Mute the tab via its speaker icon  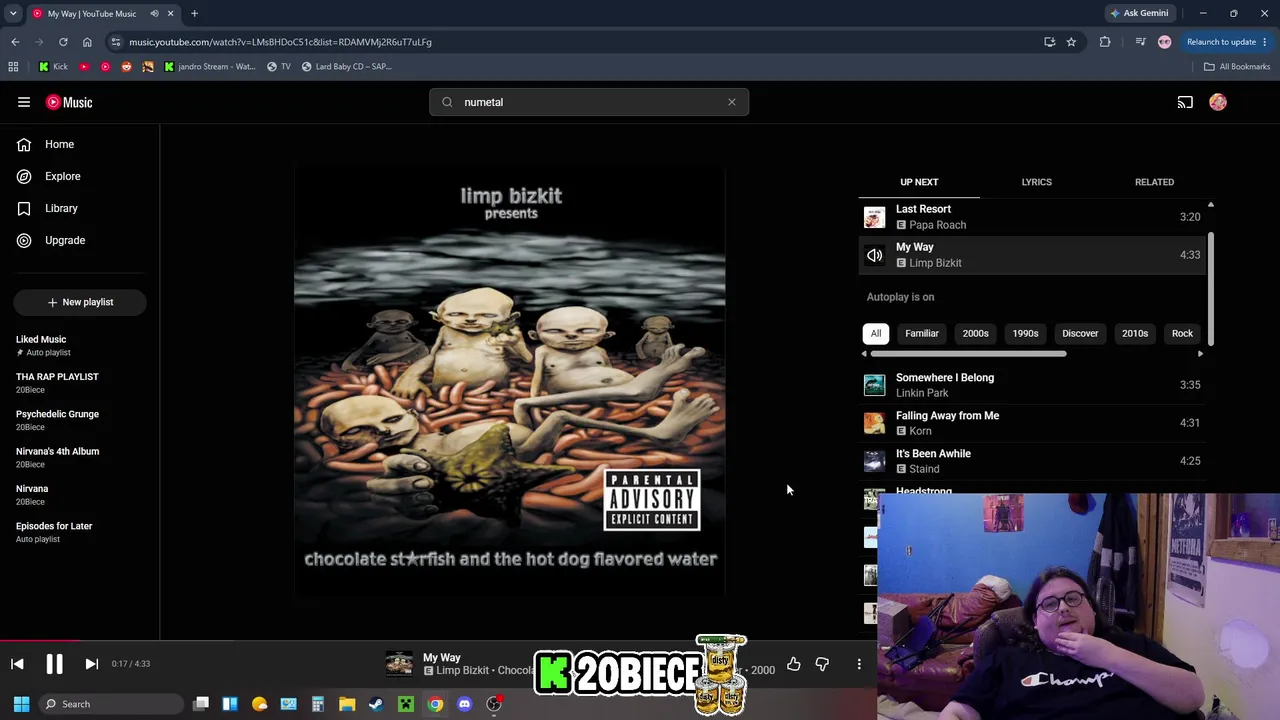click(154, 13)
